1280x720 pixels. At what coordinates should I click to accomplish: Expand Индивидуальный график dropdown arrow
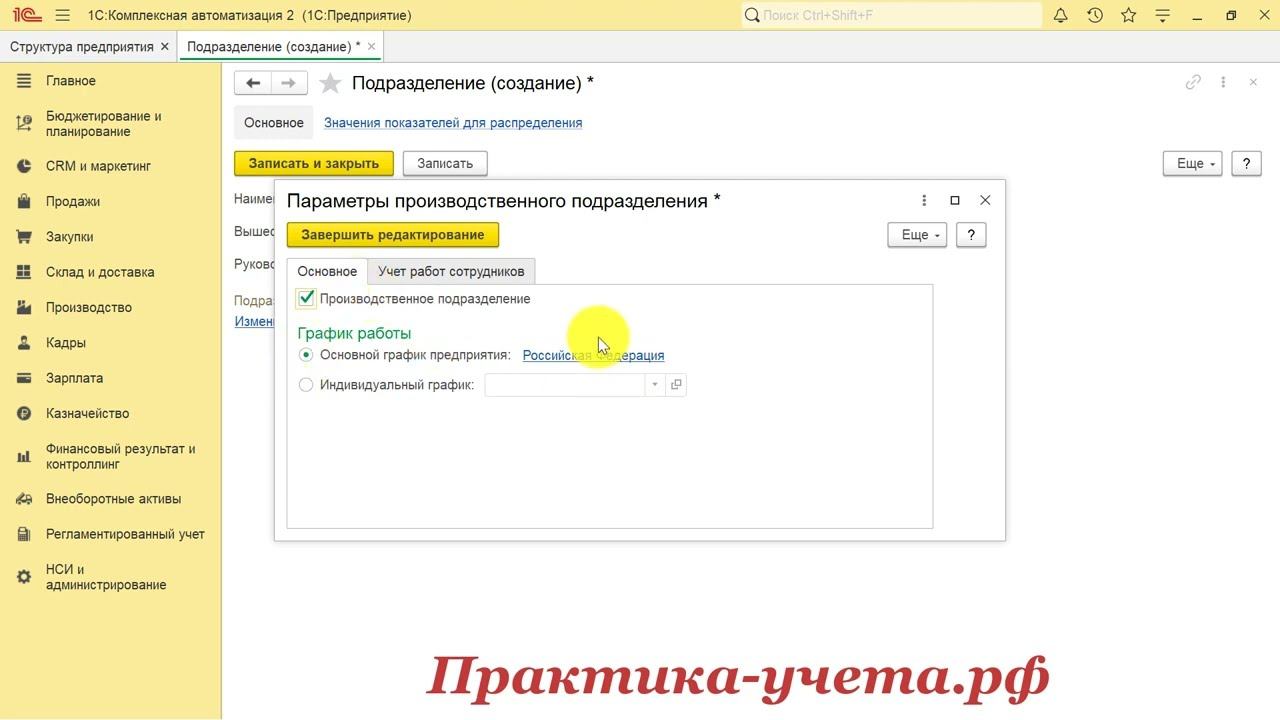(655, 385)
